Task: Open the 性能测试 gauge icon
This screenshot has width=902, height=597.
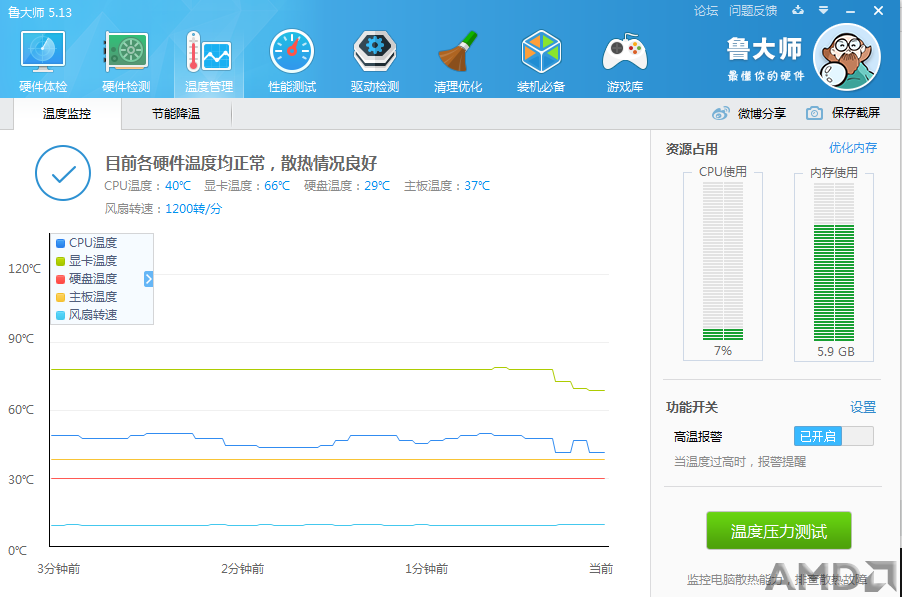Action: [x=292, y=52]
